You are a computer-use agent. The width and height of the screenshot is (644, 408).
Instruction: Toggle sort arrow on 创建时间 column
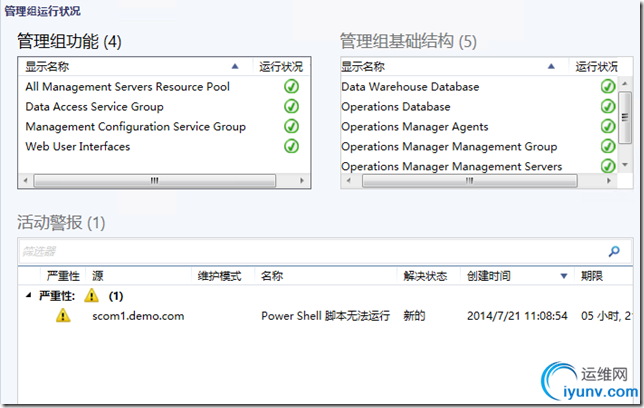564,276
